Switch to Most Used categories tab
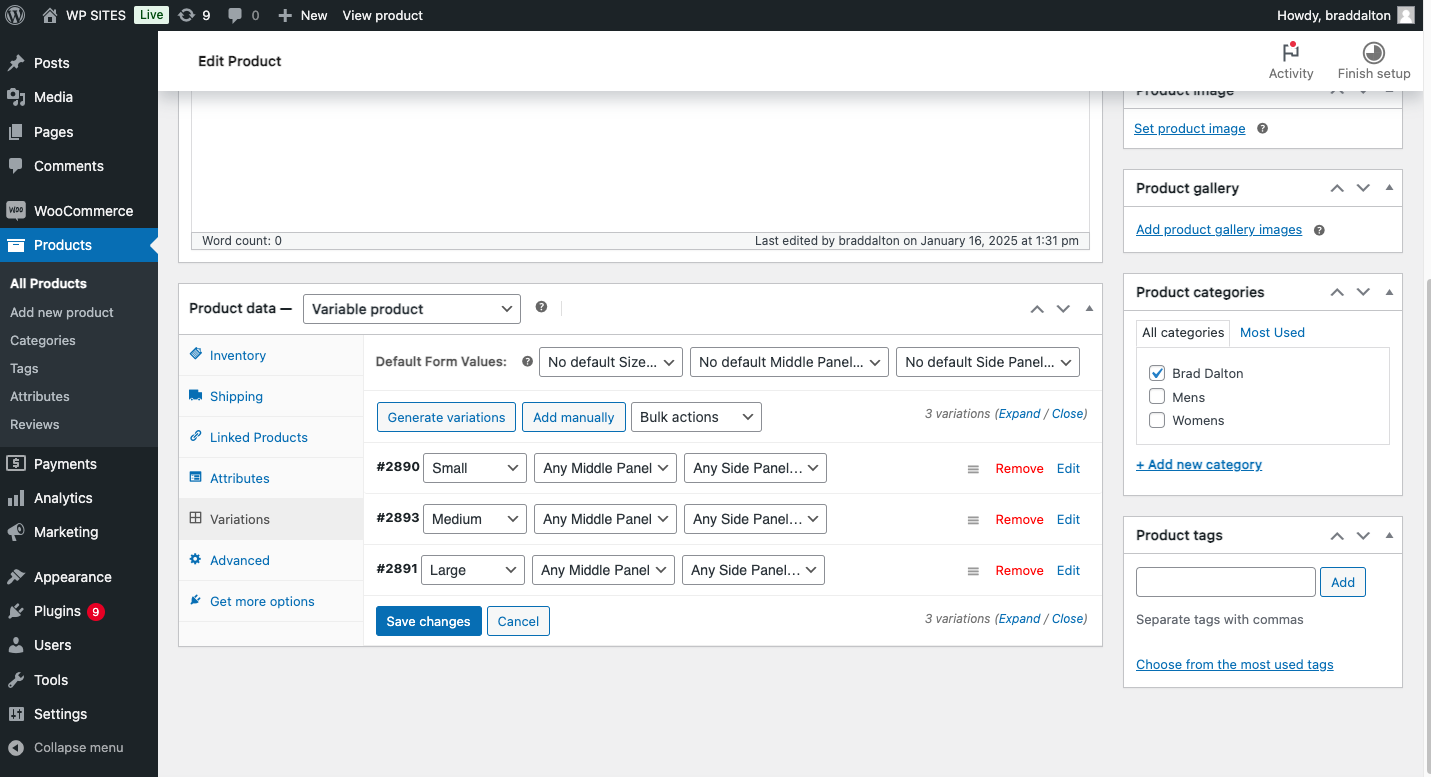Screen dimensions: 1431x777 [1272, 332]
